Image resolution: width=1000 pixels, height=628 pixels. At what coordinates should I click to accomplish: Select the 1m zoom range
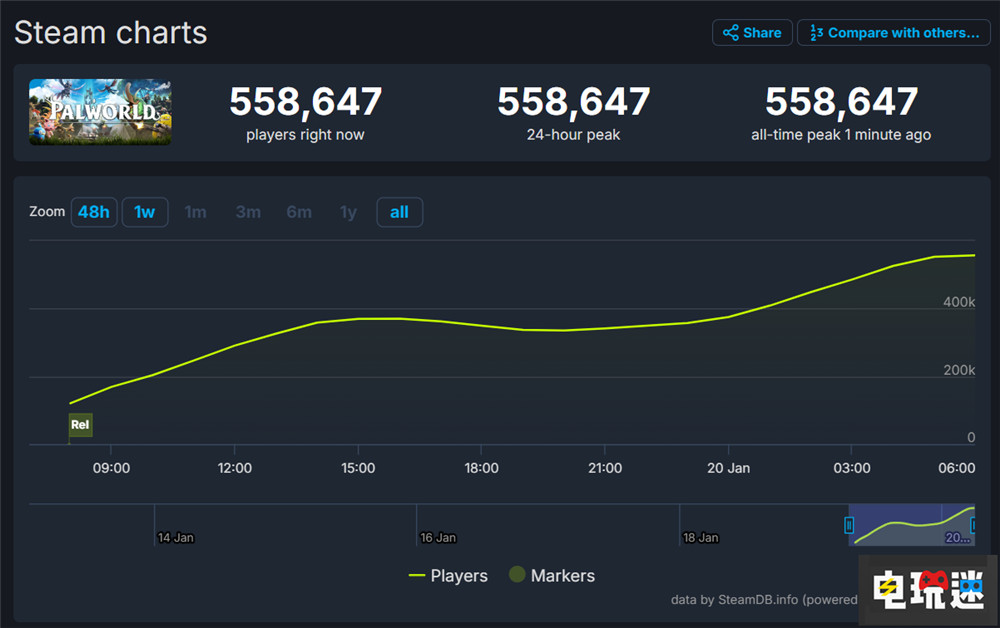point(196,212)
